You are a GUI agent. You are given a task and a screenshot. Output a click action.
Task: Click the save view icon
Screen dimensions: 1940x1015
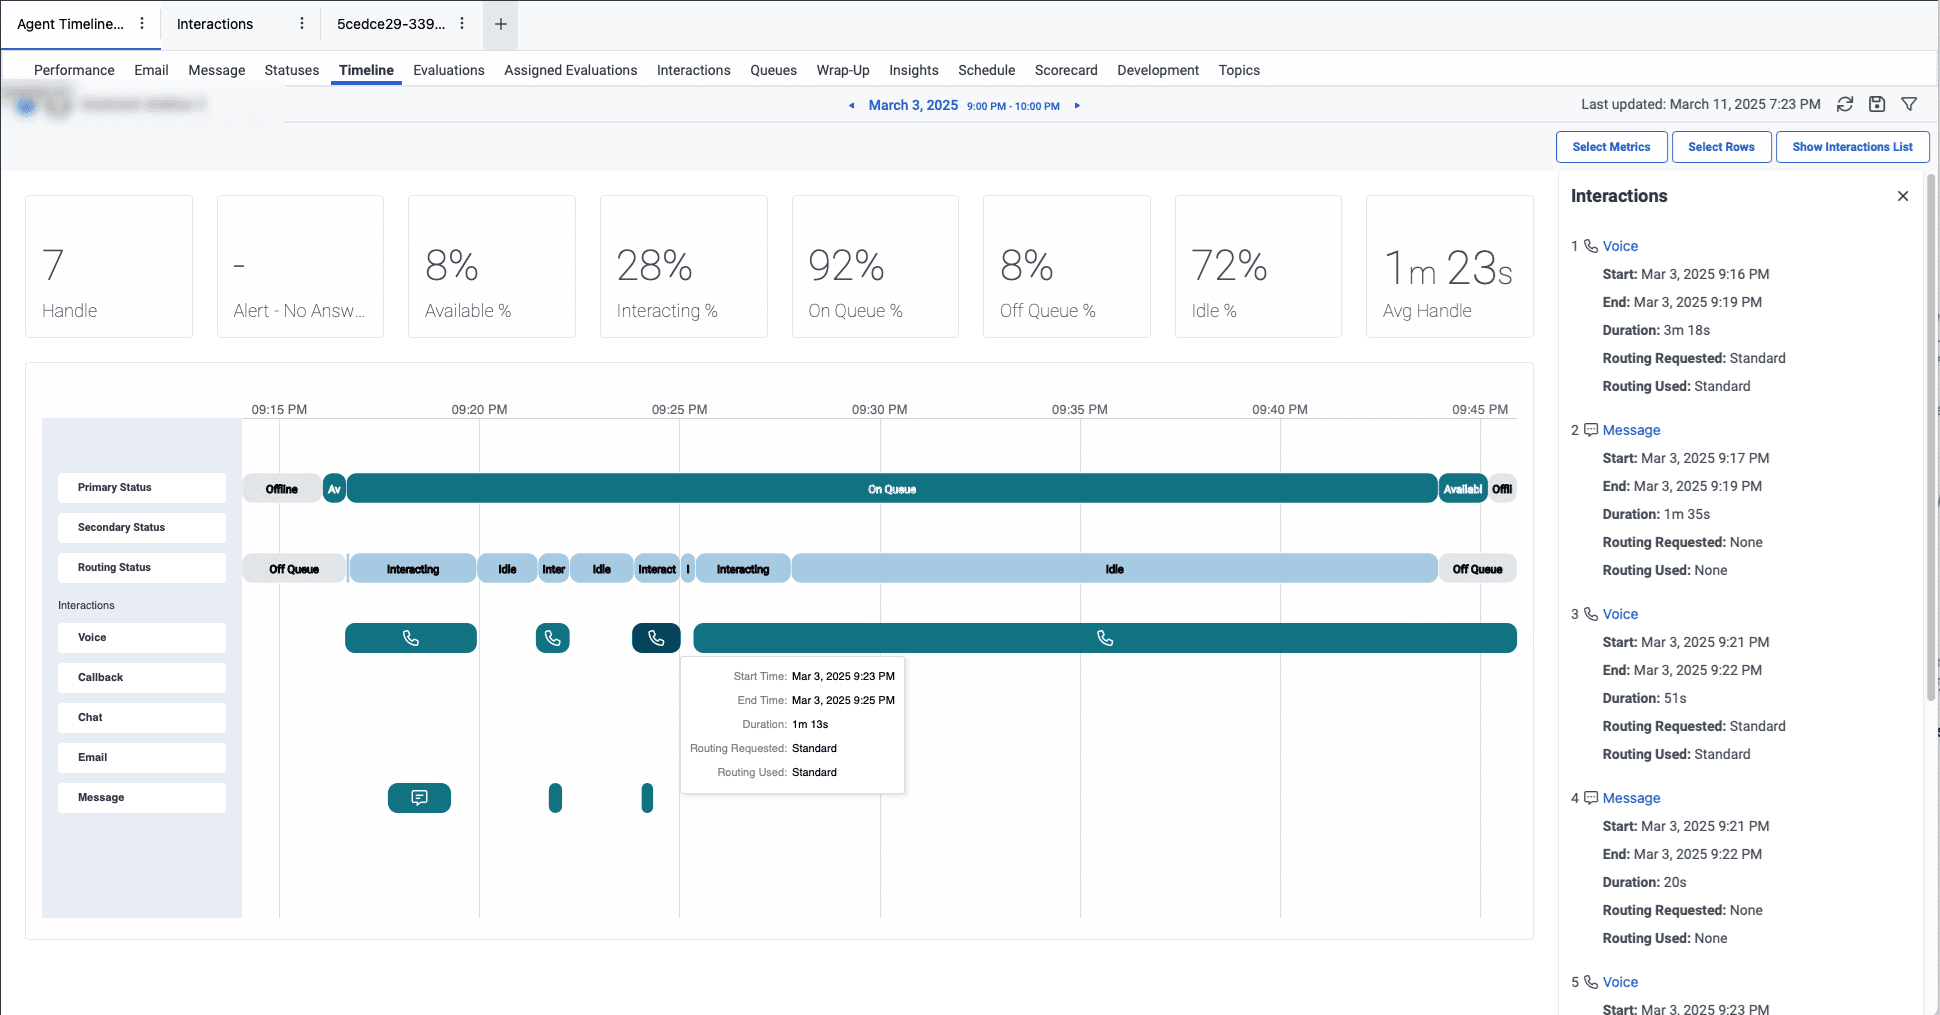pyautogui.click(x=1877, y=104)
